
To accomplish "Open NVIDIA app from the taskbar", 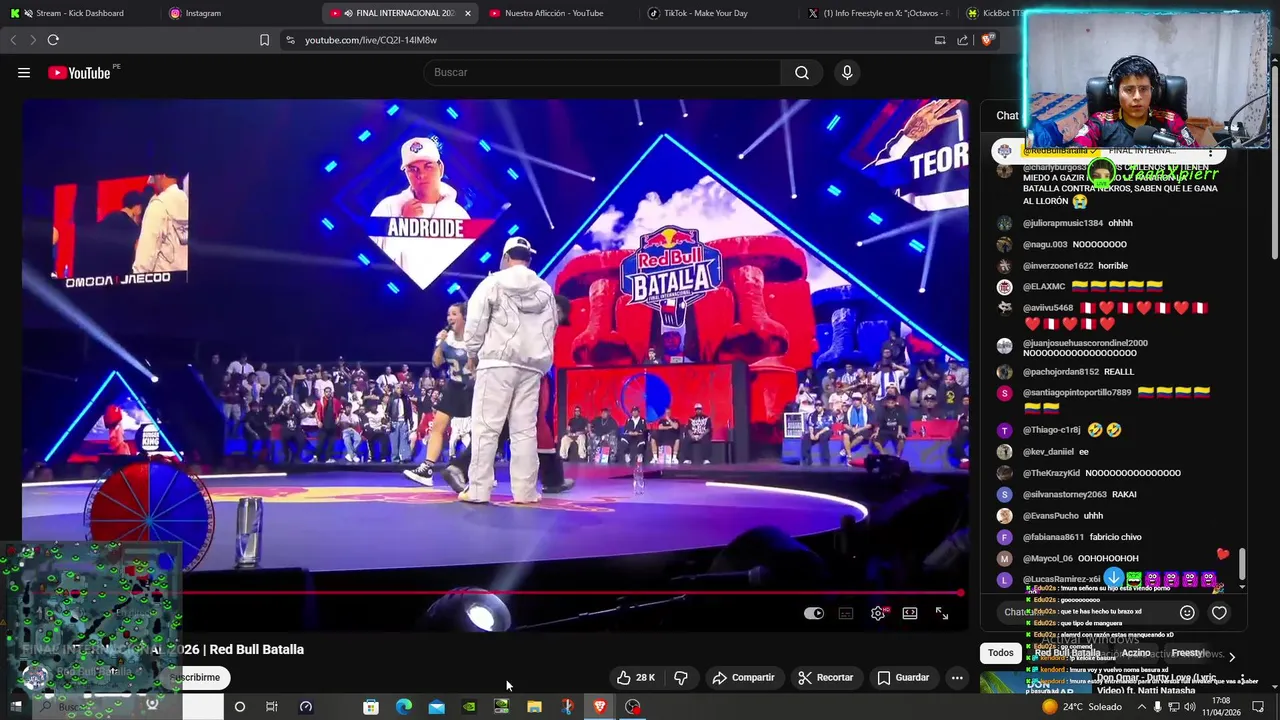I will tap(469, 706).
